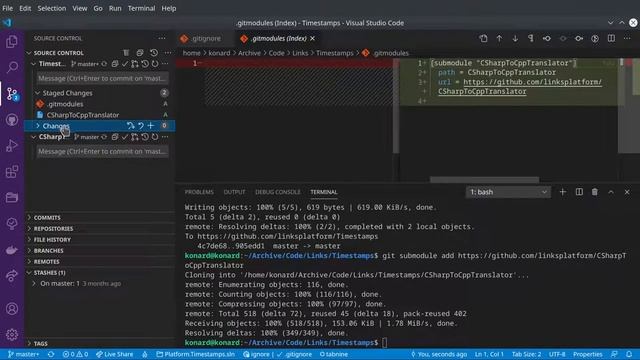
Task: Click master+ branch in status bar
Action: (x=23, y=354)
